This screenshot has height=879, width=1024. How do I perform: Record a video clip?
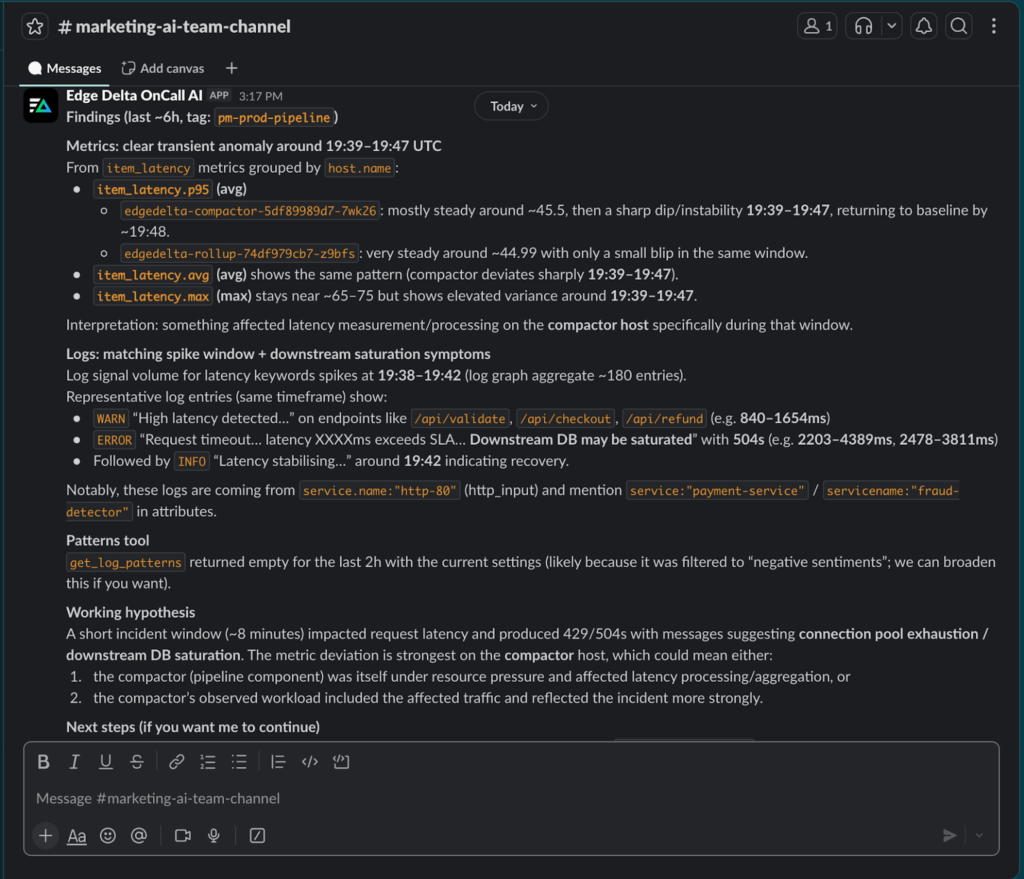[x=182, y=836]
